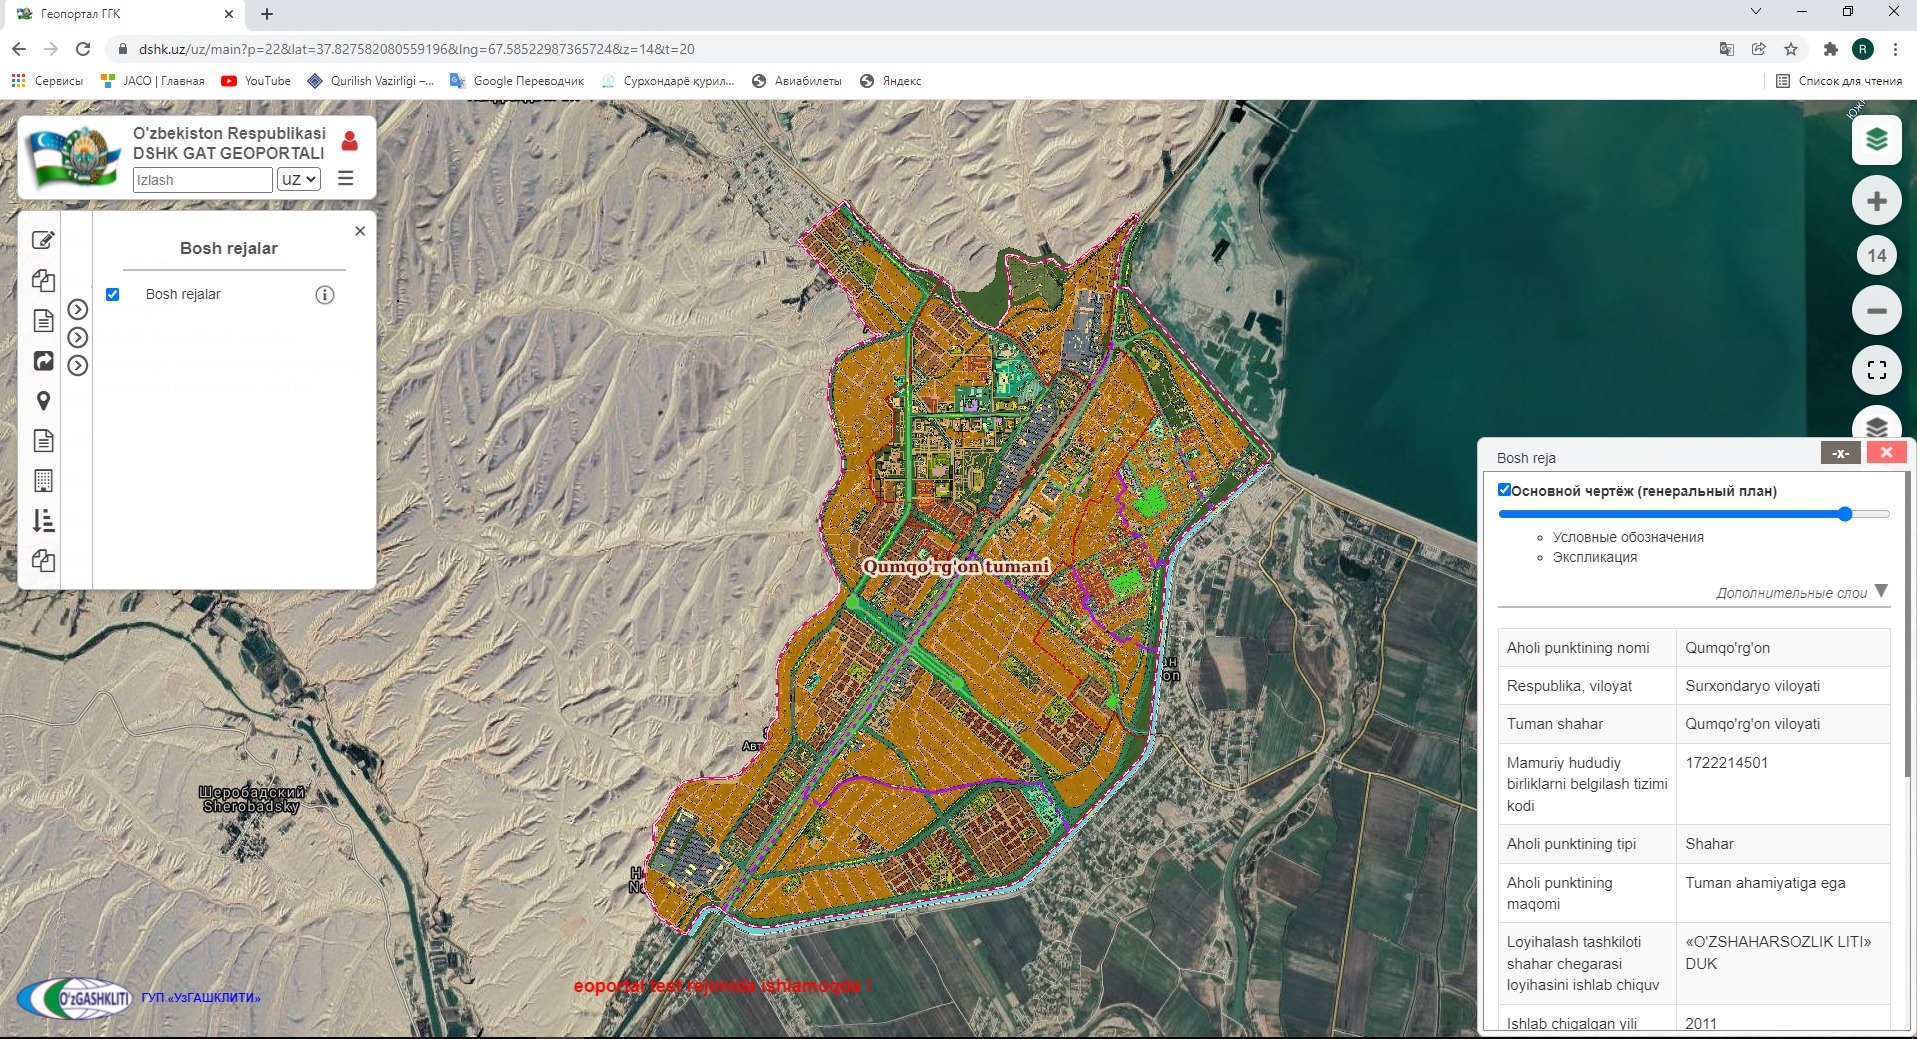Open the tab search dropdown arrow
This screenshot has width=1917, height=1039.
1755,12
